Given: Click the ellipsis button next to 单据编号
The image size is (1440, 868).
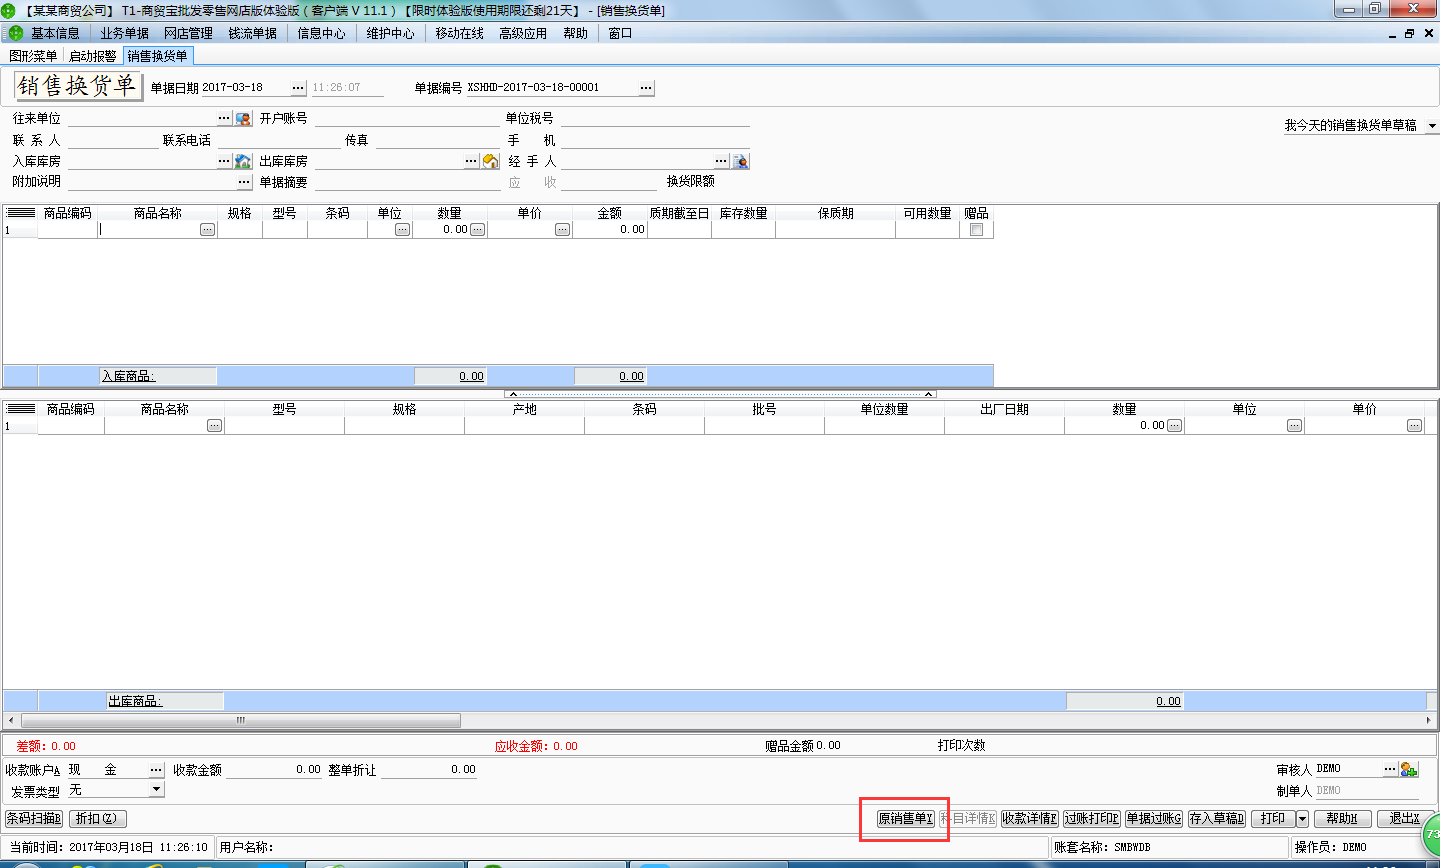Looking at the screenshot, I should [x=646, y=88].
